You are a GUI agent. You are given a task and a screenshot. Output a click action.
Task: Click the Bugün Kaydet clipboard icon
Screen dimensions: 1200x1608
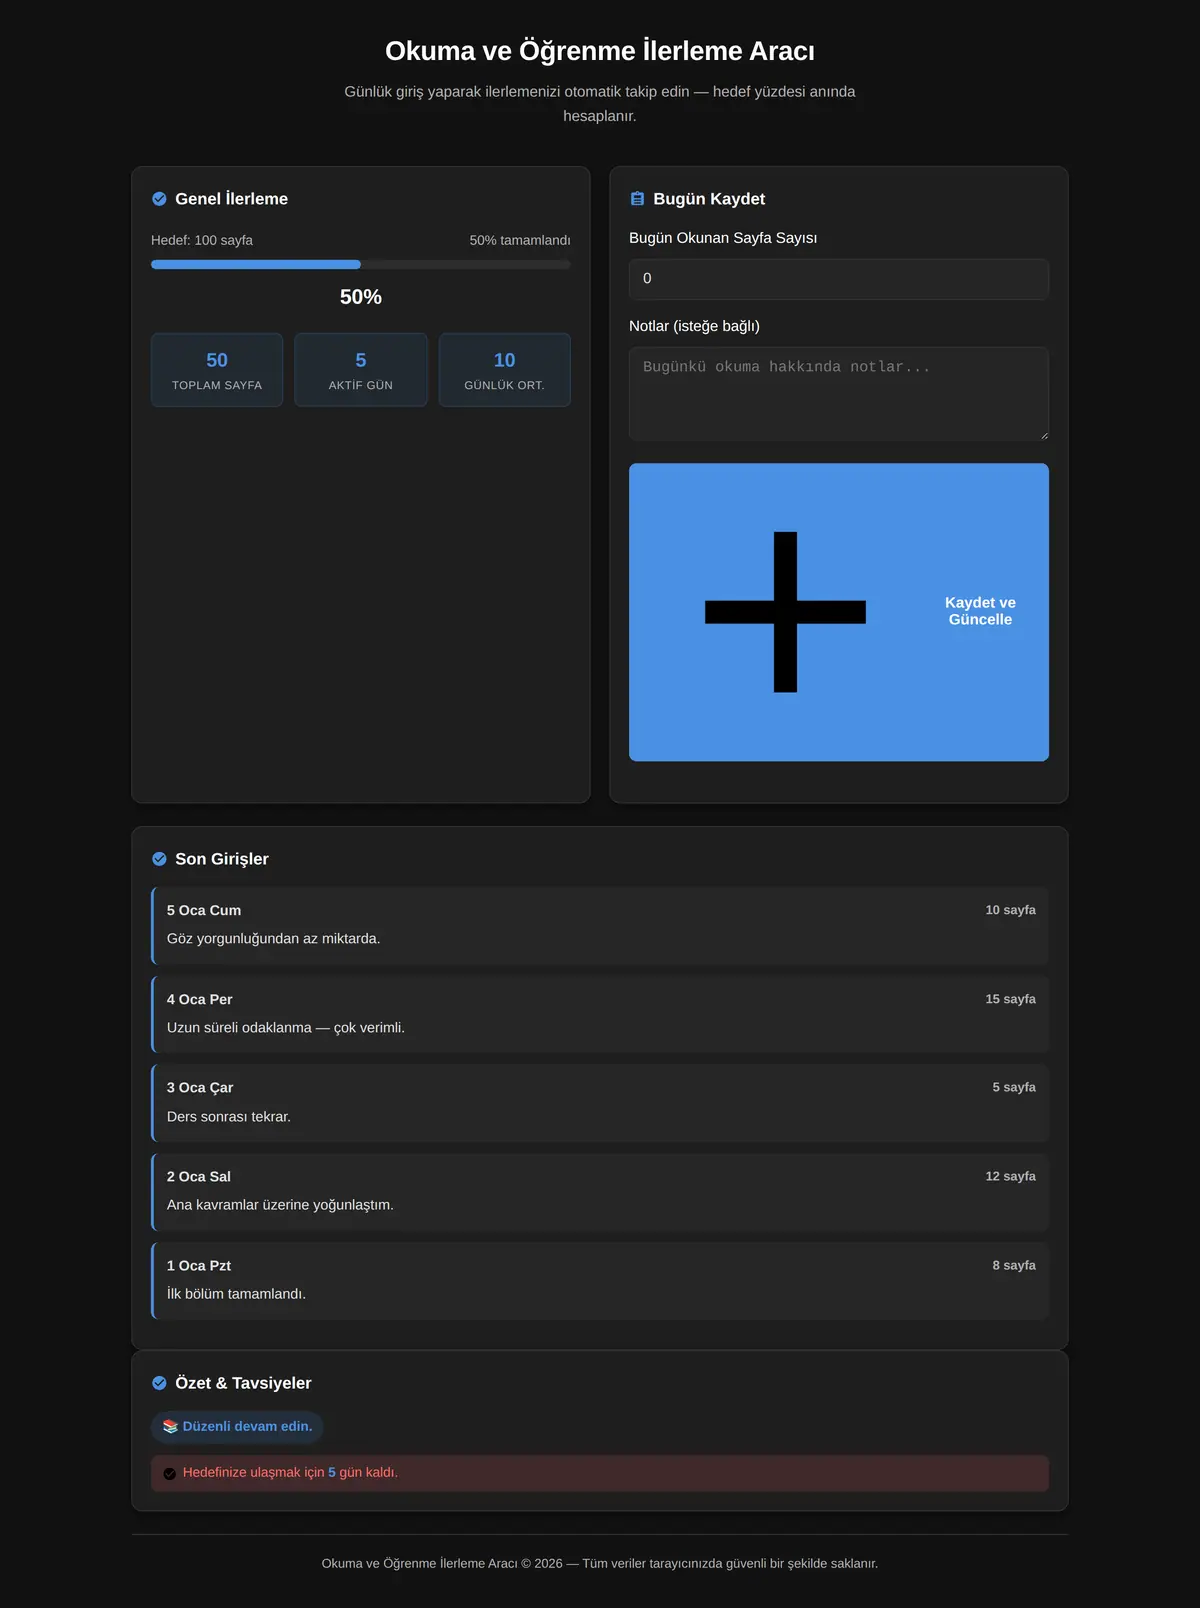(x=637, y=199)
